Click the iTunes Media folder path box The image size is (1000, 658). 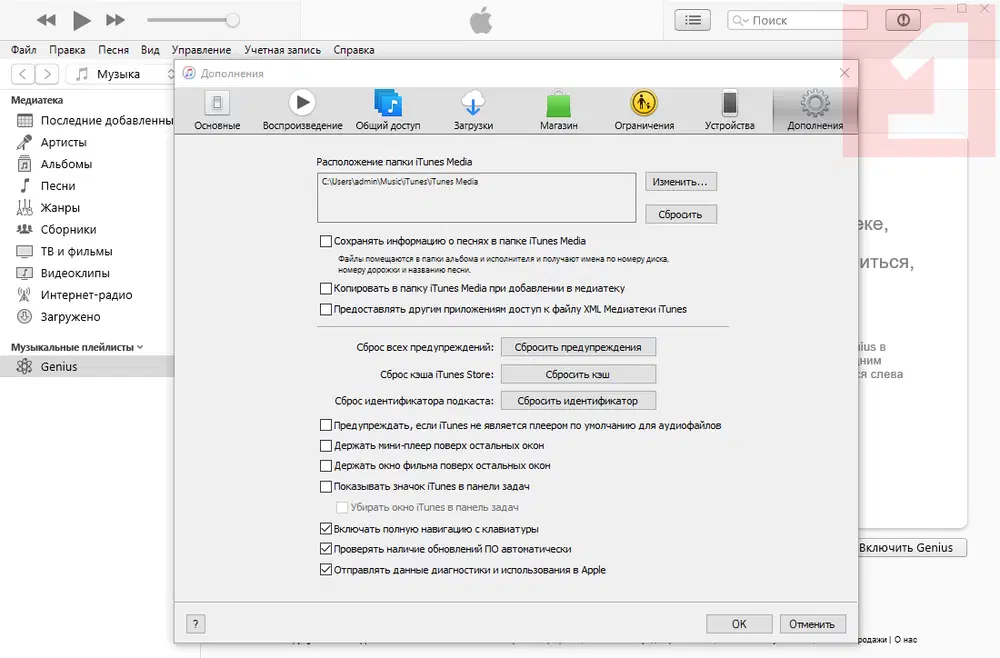[x=476, y=198]
